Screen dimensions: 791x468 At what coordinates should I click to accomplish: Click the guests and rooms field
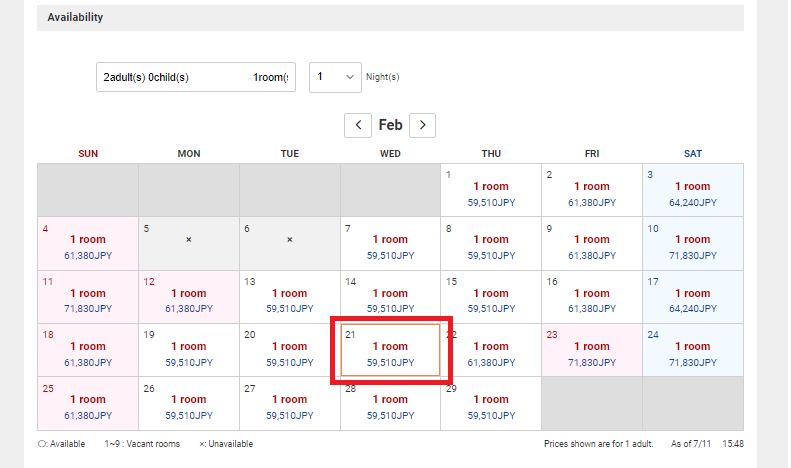tap(197, 77)
